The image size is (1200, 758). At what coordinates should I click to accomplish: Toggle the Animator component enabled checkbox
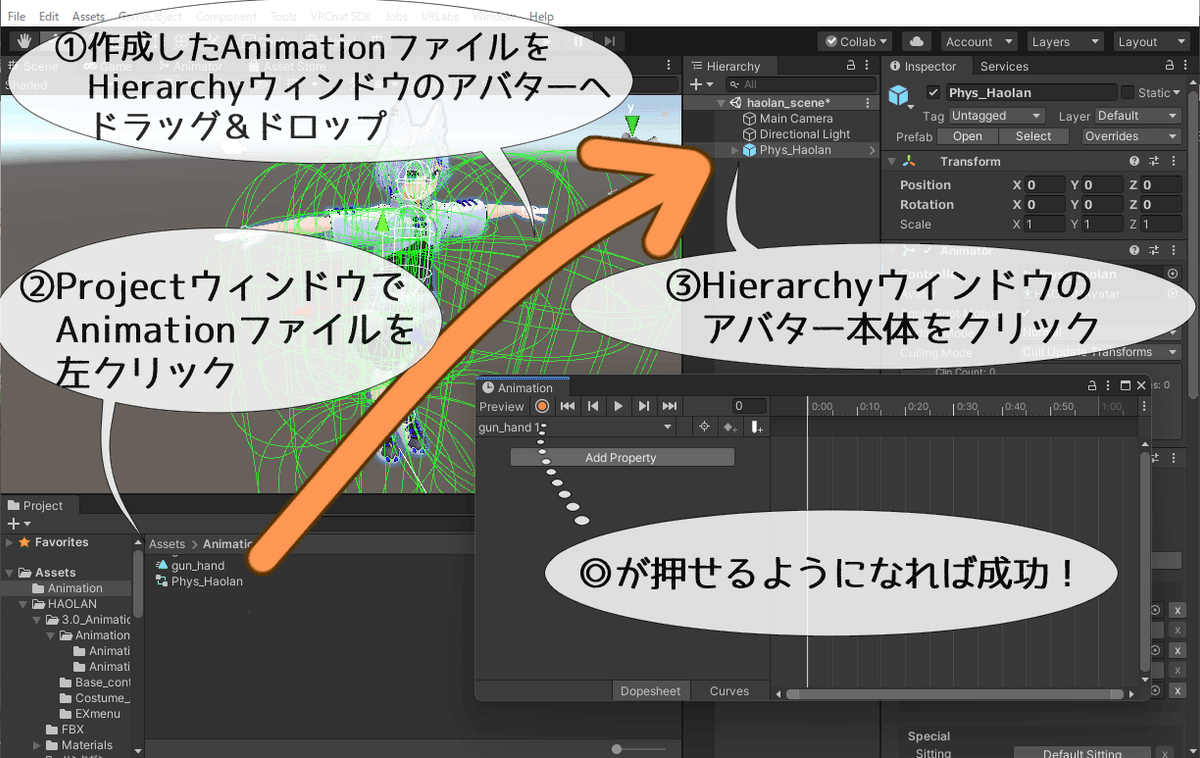(926, 251)
